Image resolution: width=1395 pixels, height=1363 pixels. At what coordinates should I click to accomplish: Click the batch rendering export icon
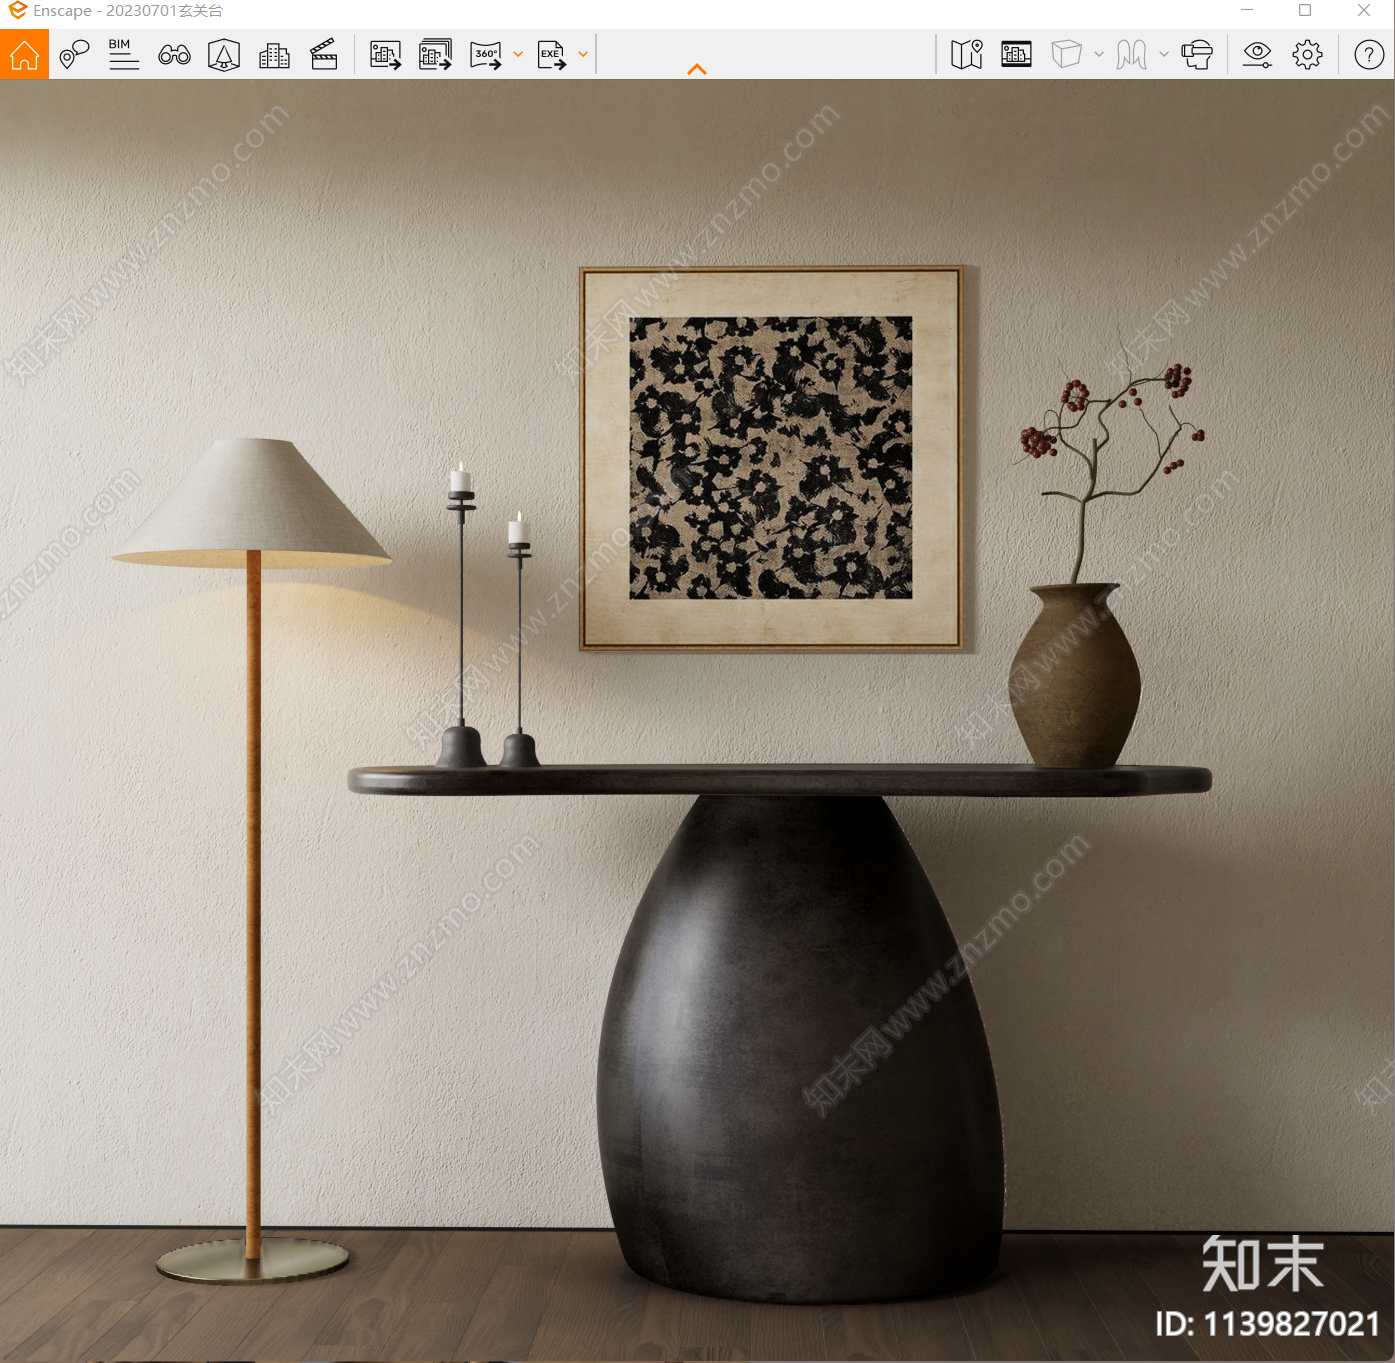click(x=436, y=54)
